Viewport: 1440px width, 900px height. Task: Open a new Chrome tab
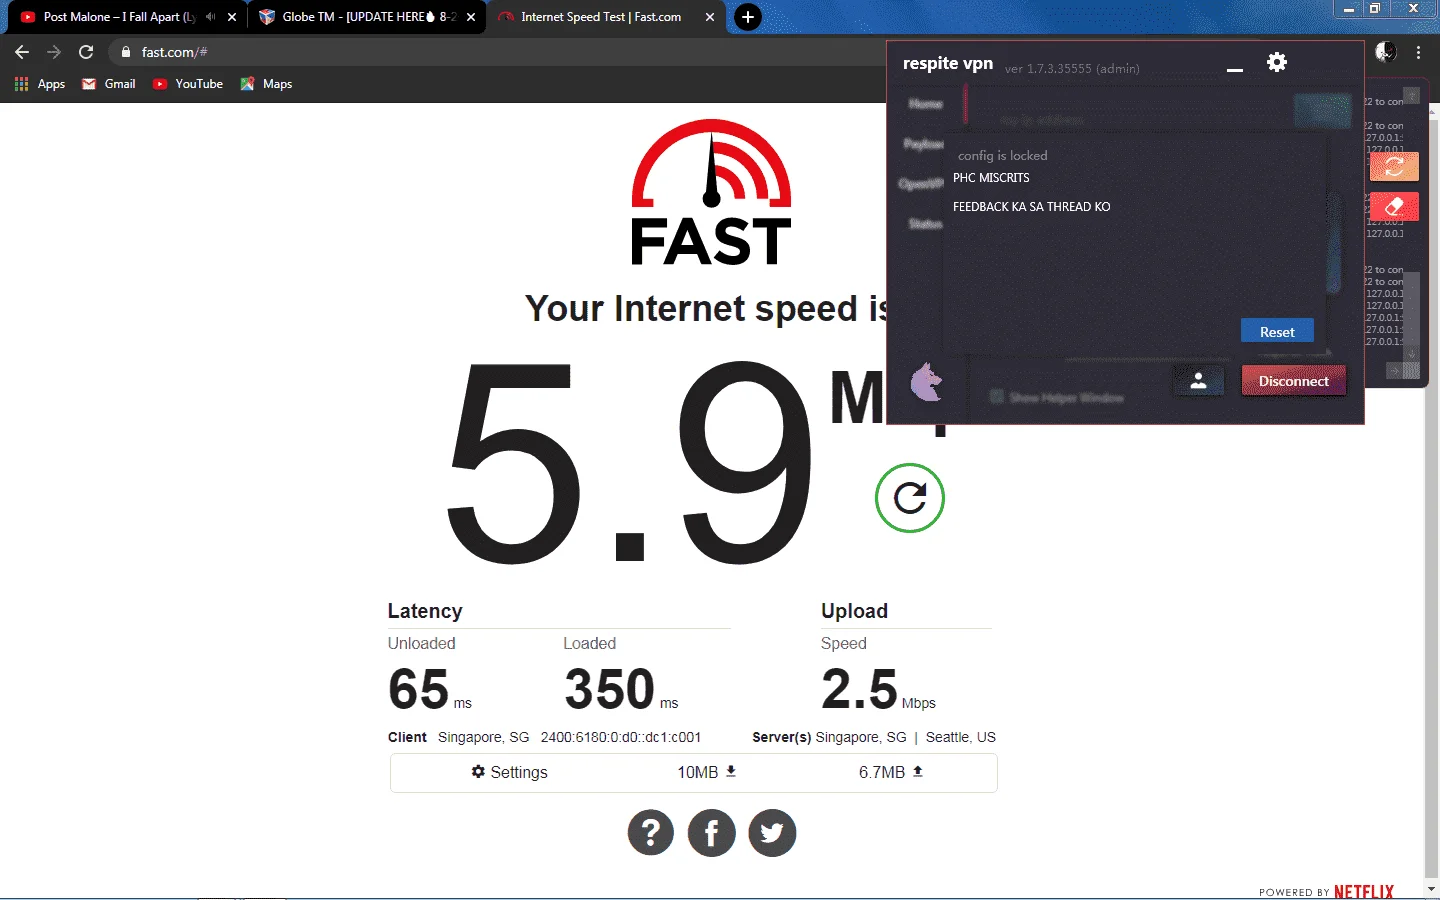747,17
